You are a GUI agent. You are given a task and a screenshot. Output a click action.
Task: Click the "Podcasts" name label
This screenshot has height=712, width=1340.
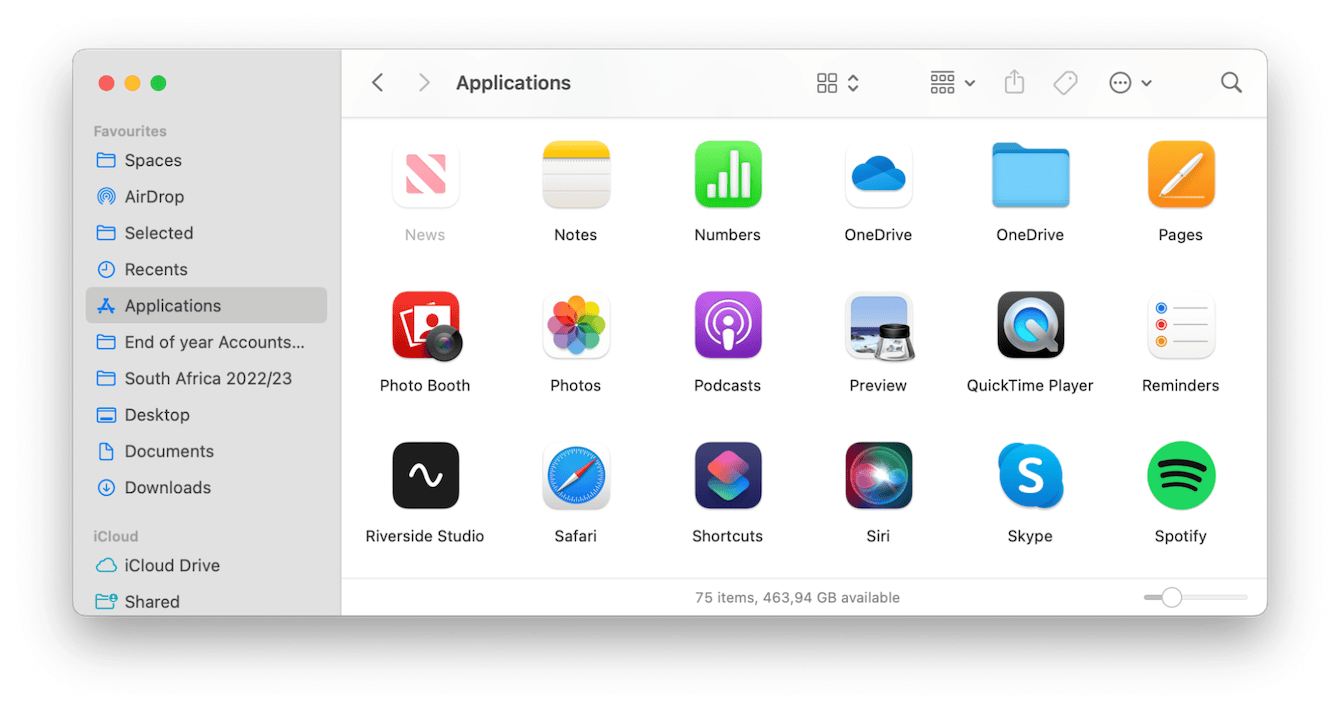[728, 385]
